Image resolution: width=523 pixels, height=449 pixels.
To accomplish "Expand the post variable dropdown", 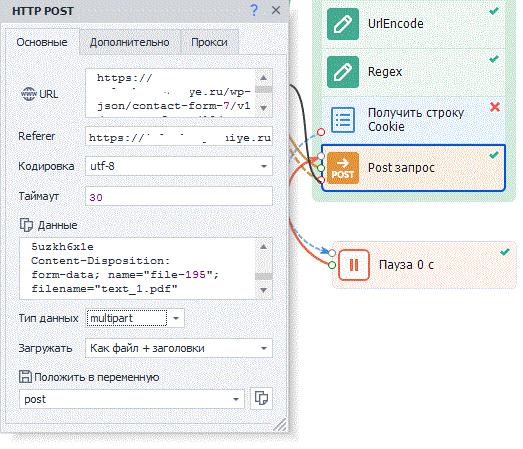I will tap(236, 399).
